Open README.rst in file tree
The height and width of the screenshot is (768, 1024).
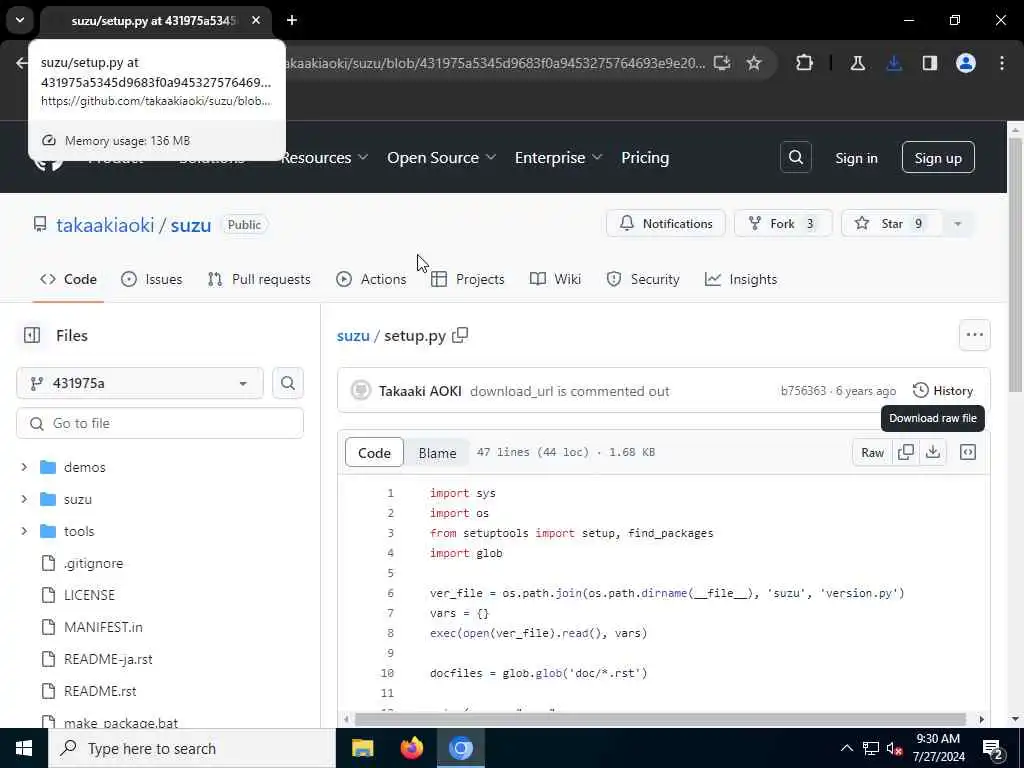(100, 691)
